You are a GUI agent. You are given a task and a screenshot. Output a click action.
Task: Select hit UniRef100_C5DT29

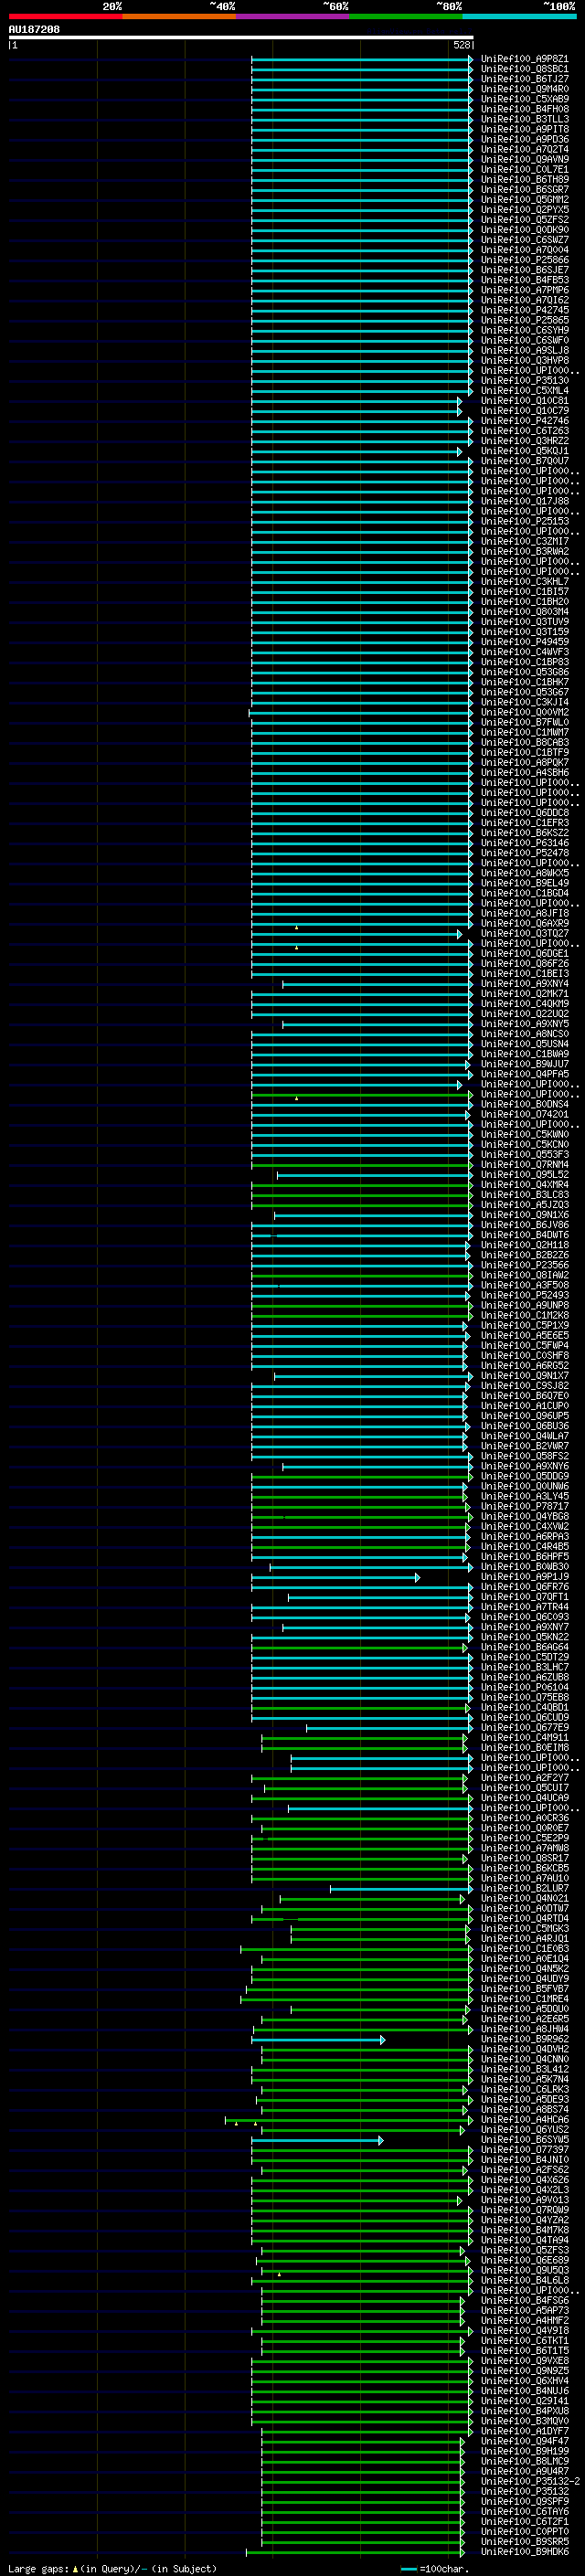tap(525, 1658)
